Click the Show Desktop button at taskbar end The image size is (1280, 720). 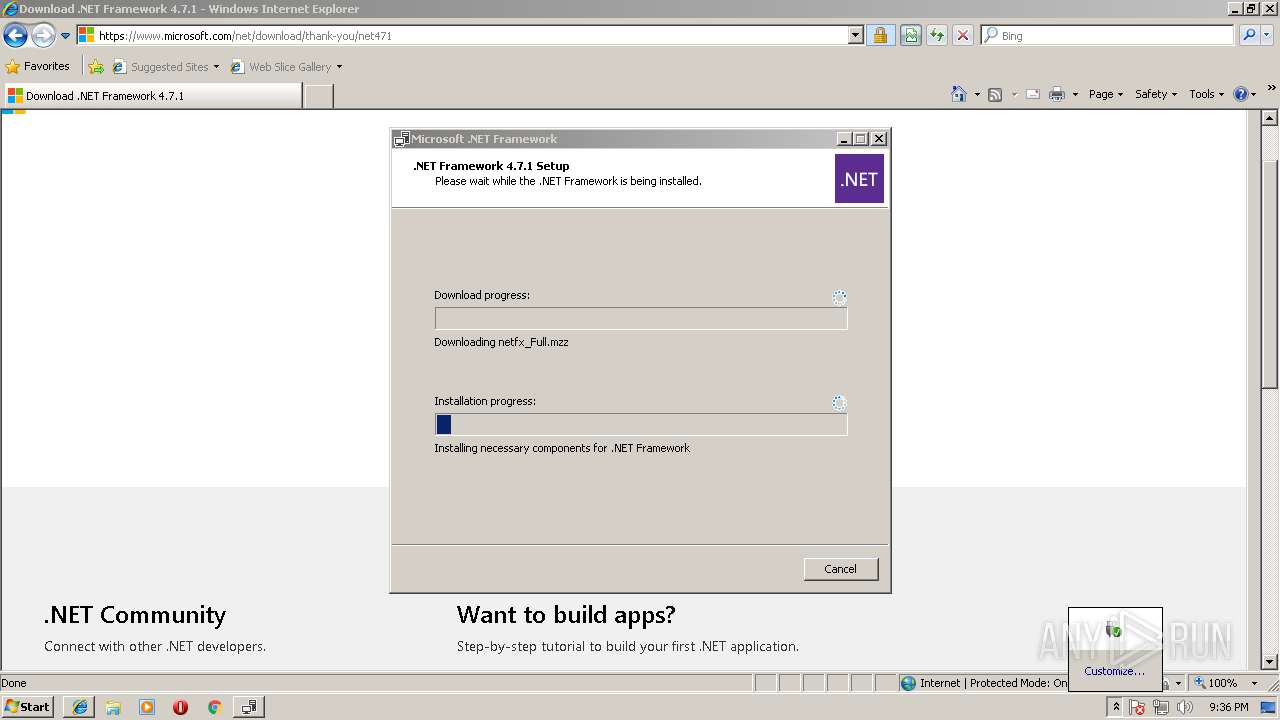point(1269,707)
